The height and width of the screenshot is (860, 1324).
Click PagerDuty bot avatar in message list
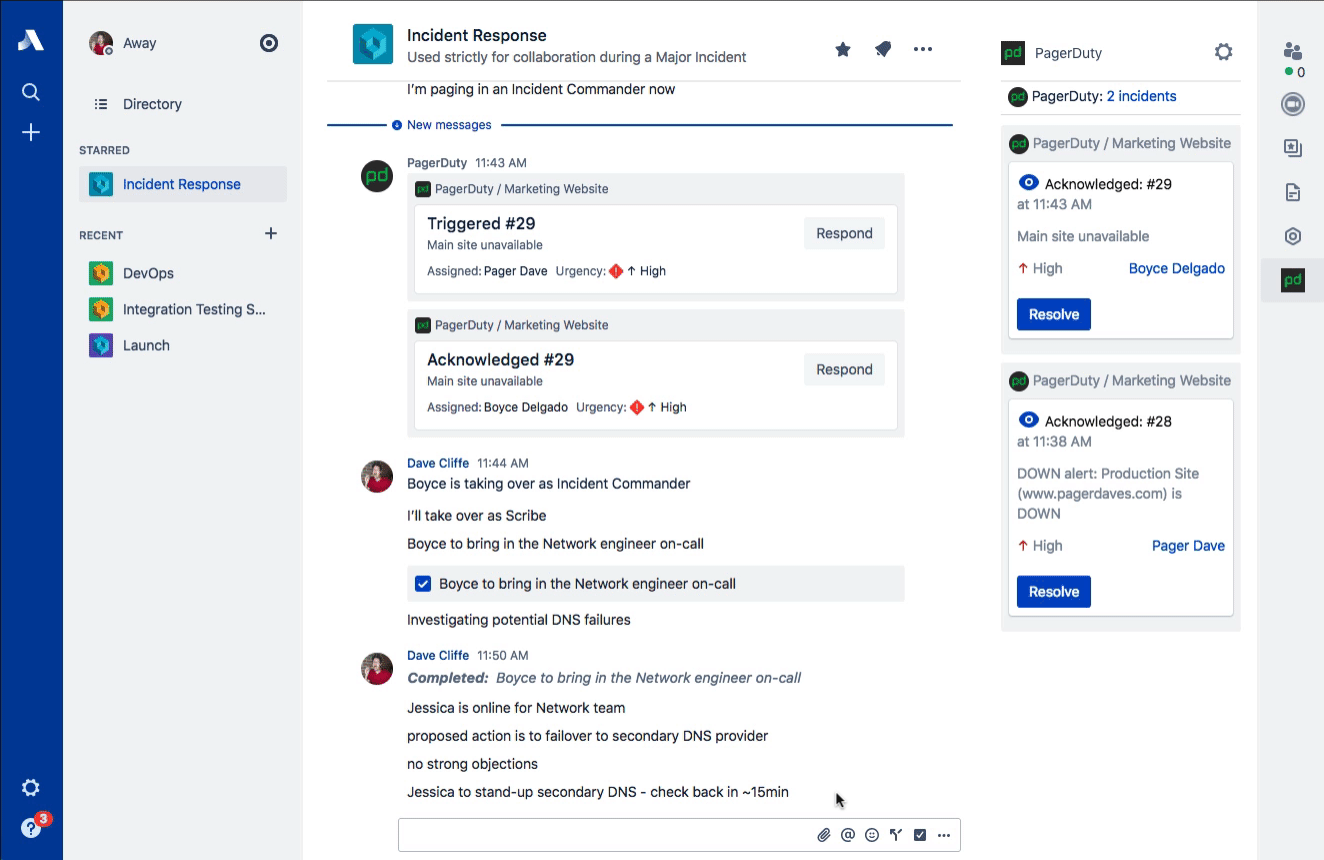click(377, 176)
